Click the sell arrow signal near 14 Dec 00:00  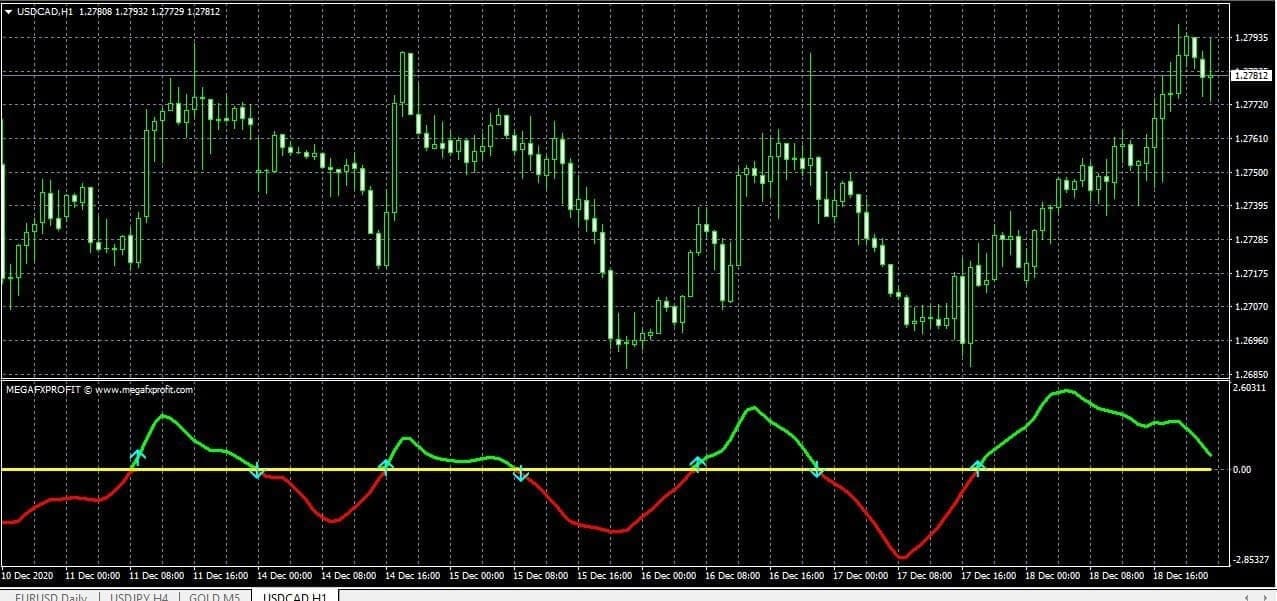[258, 473]
